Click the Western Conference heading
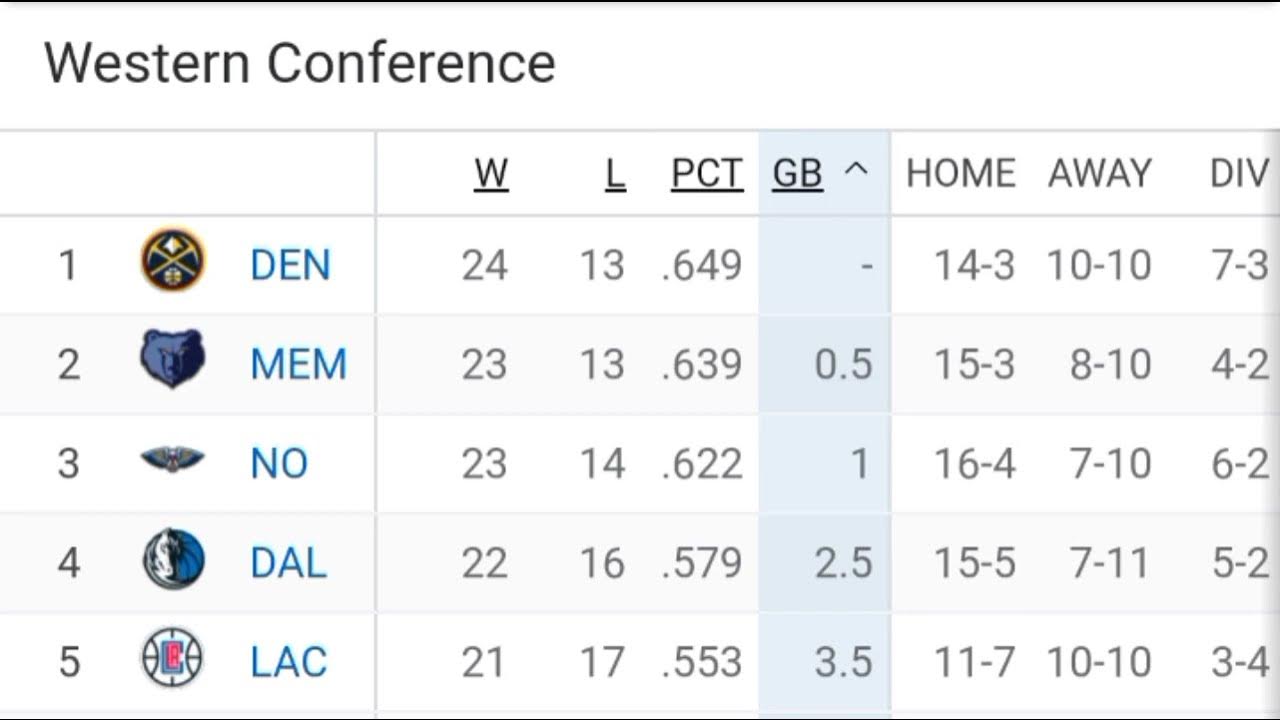Image resolution: width=1280 pixels, height=720 pixels. pyautogui.click(x=299, y=63)
